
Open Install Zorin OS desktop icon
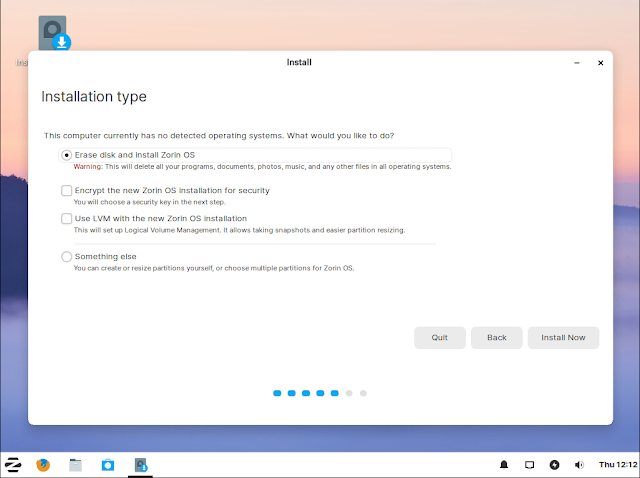tap(53, 33)
